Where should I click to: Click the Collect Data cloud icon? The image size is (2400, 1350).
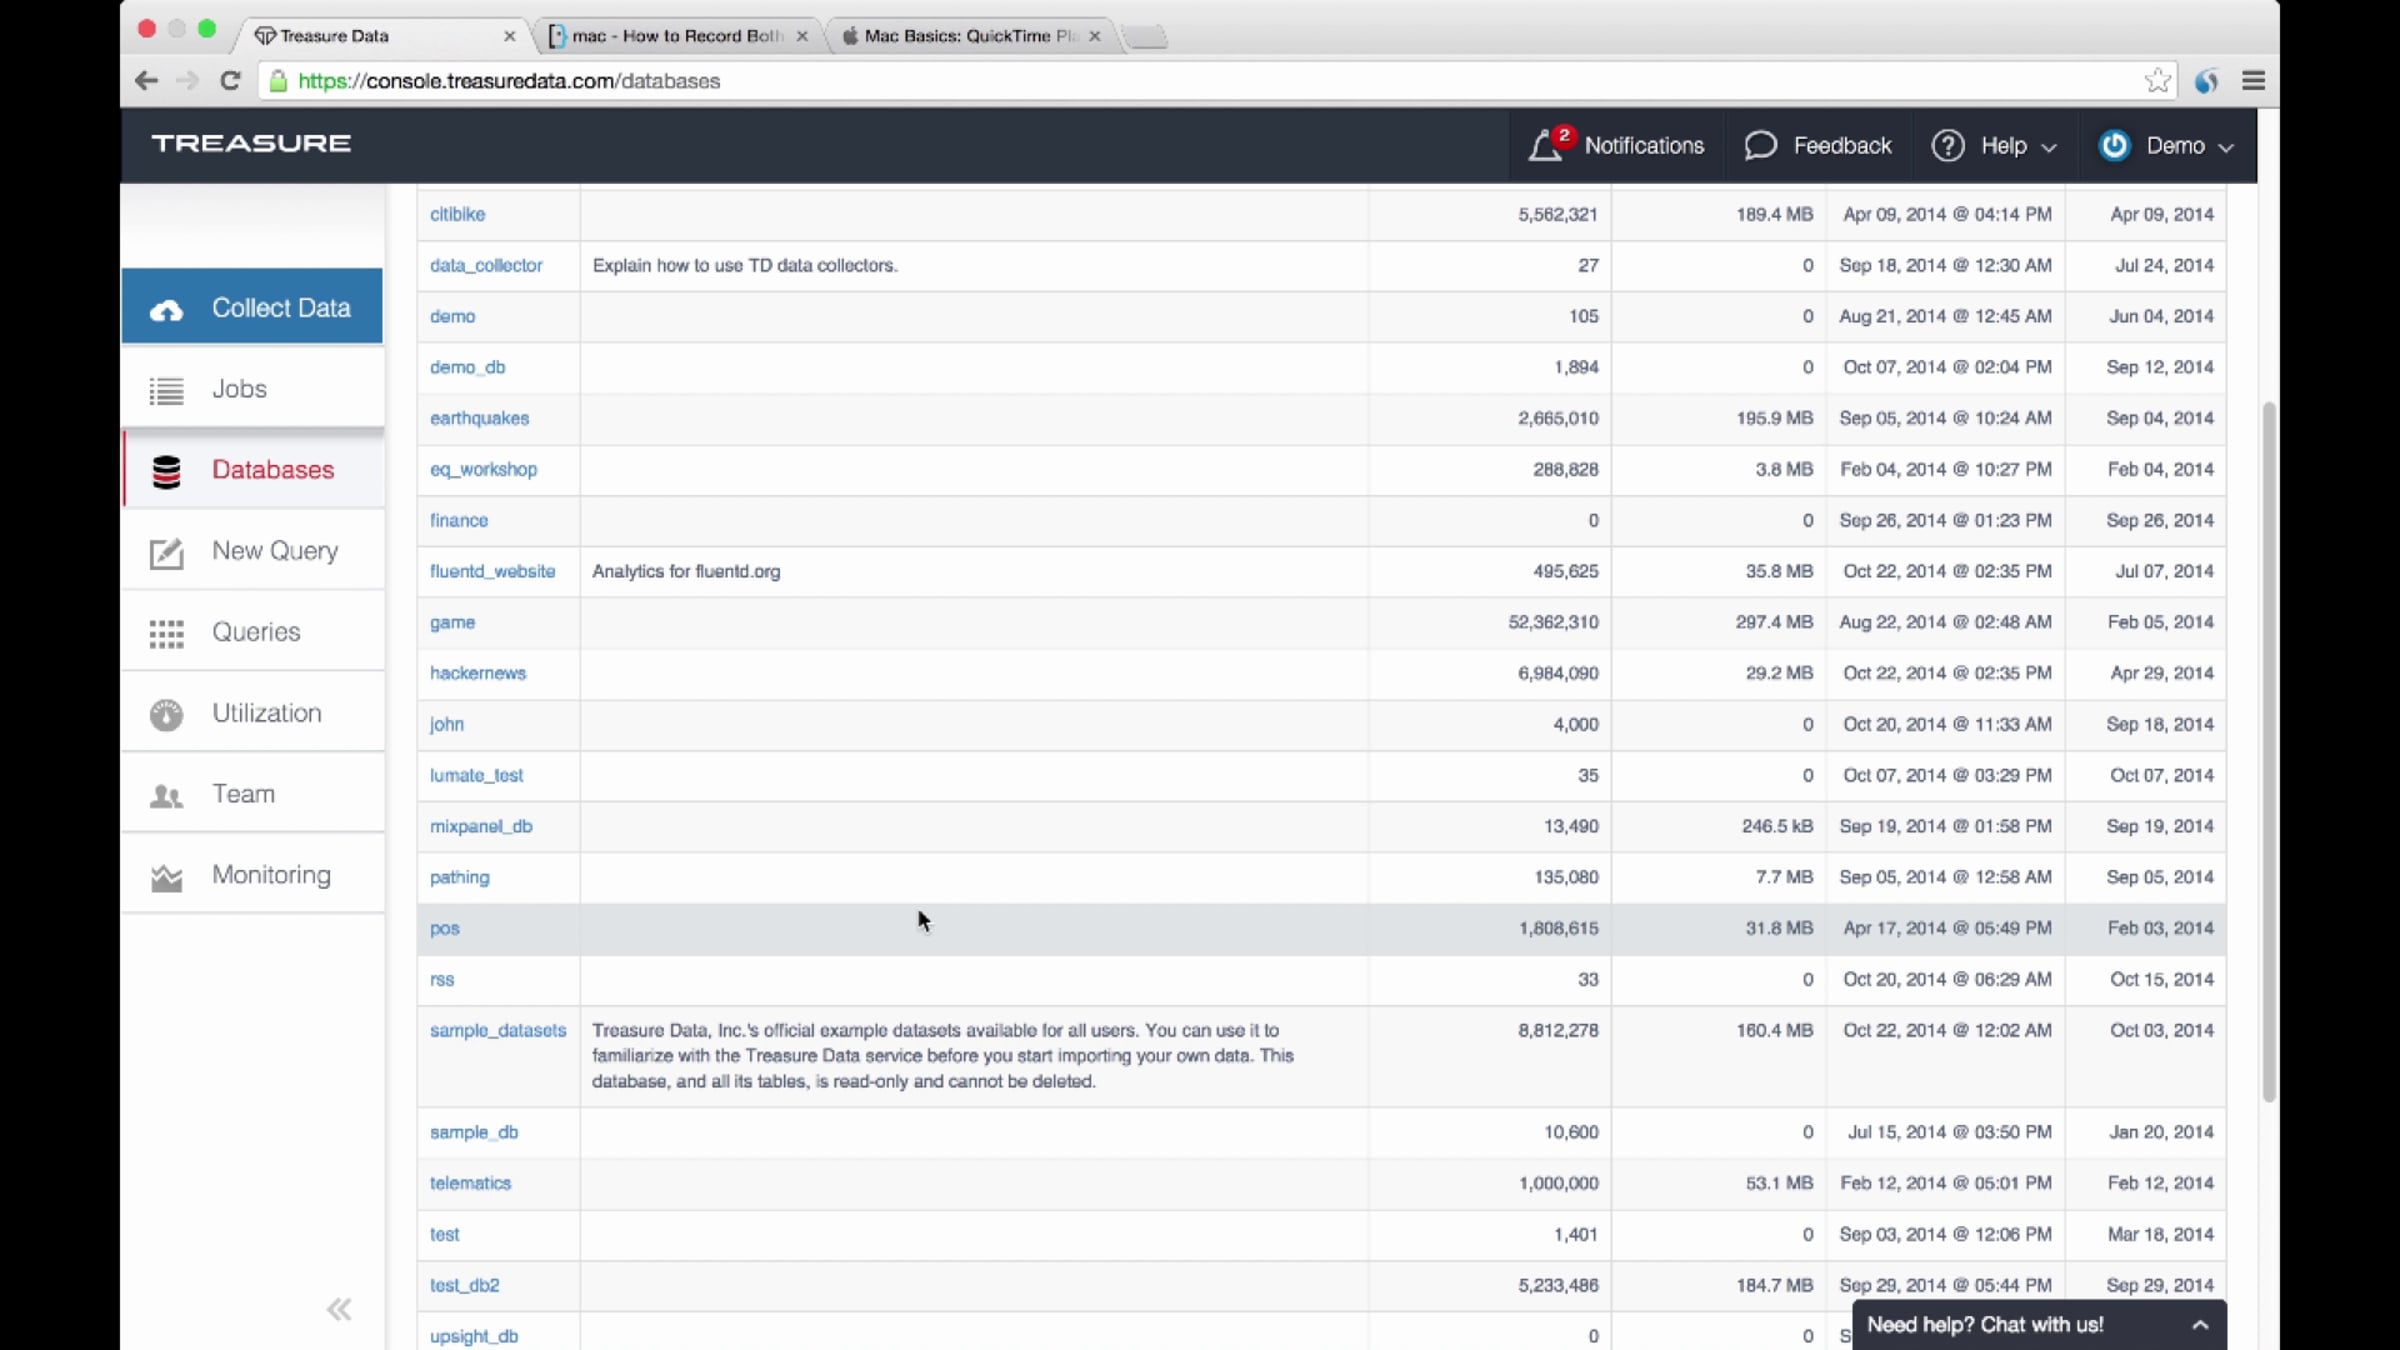click(x=166, y=310)
